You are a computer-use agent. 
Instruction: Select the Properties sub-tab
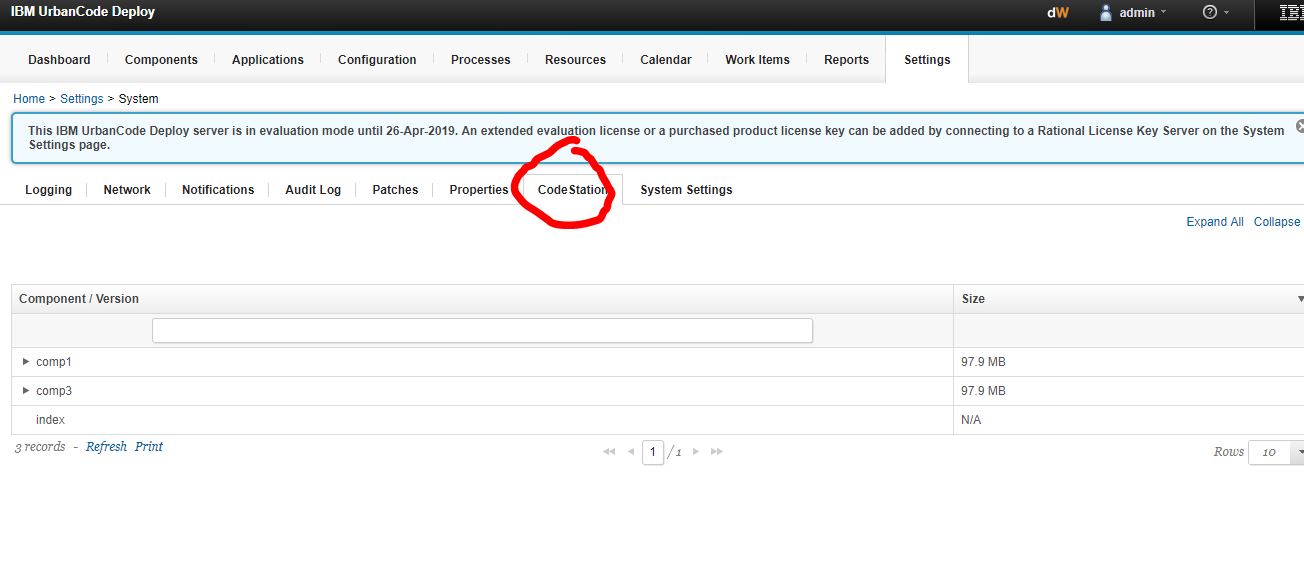(479, 190)
